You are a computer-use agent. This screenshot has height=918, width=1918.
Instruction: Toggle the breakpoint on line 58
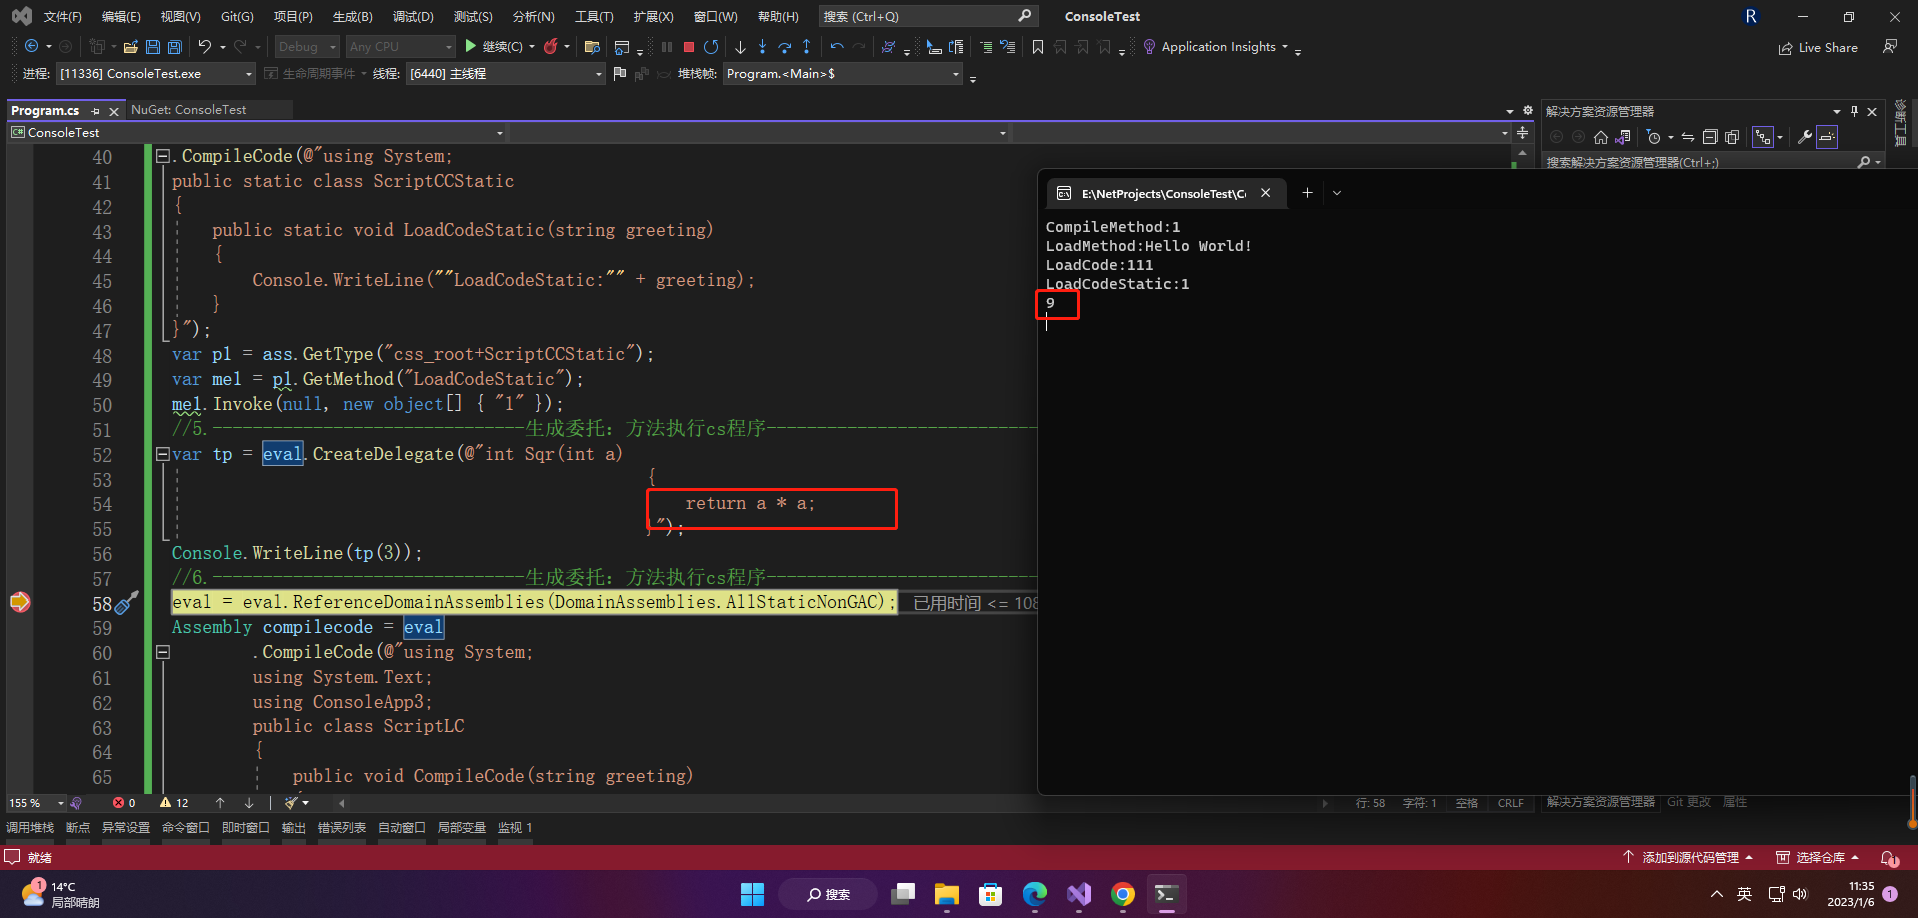(20, 602)
